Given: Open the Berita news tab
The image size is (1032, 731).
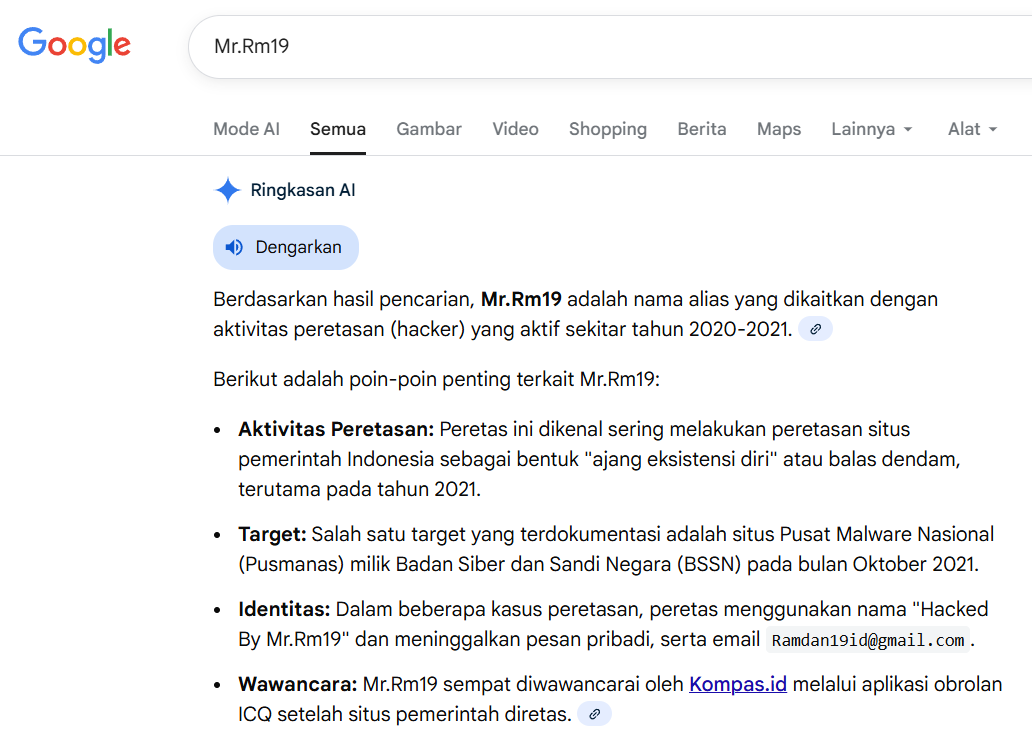Looking at the screenshot, I should (702, 129).
